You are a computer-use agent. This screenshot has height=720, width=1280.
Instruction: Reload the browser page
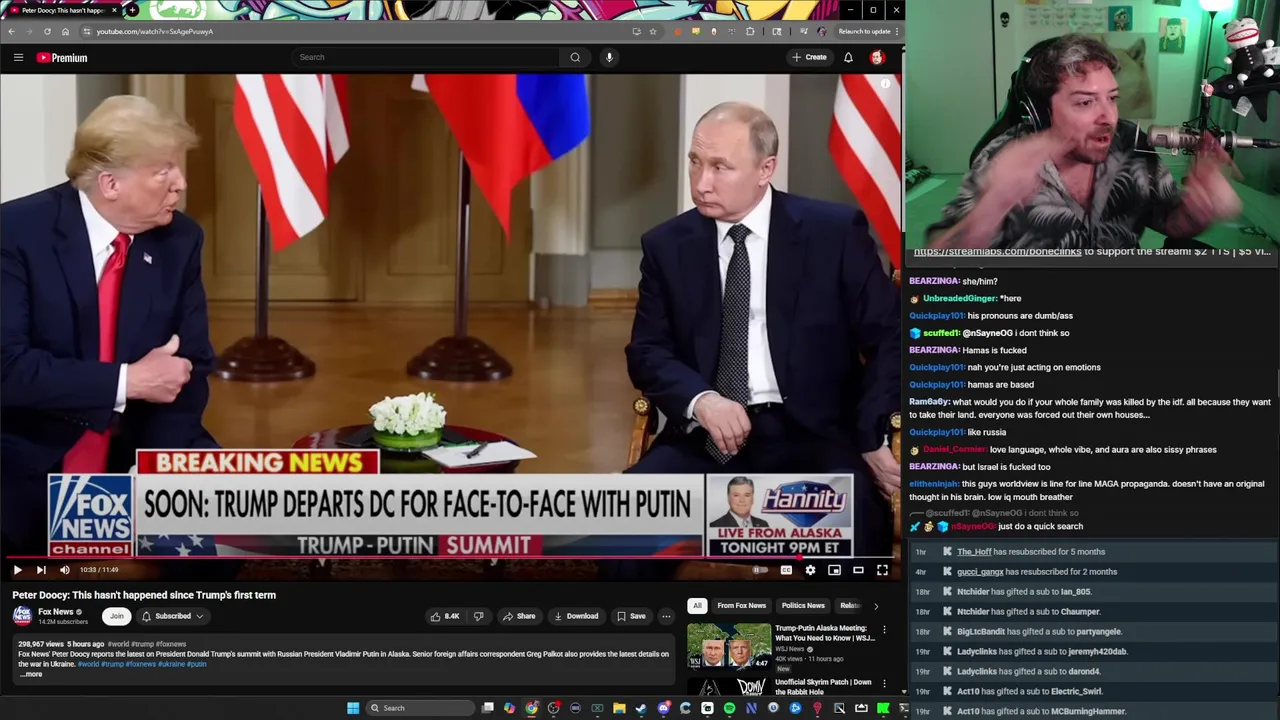tap(47, 31)
